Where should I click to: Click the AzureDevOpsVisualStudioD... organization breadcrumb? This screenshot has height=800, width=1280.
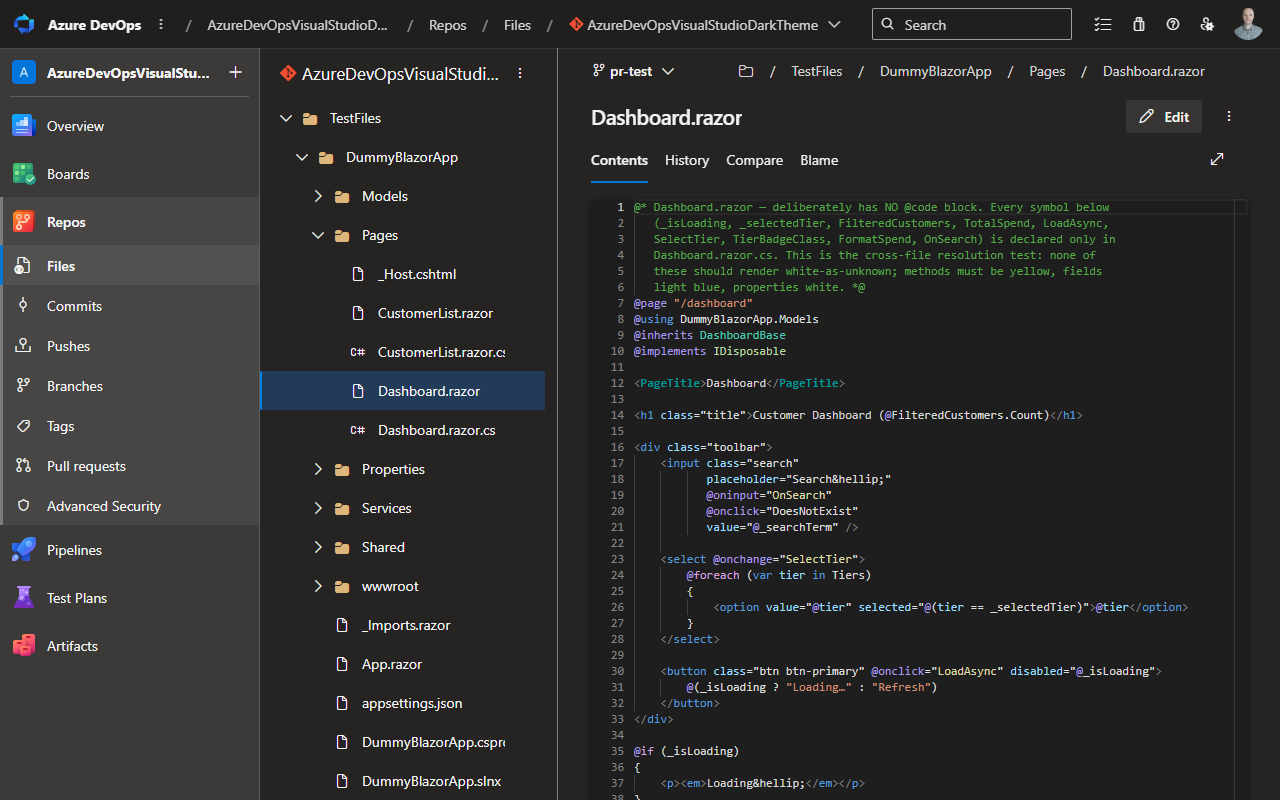pyautogui.click(x=298, y=25)
